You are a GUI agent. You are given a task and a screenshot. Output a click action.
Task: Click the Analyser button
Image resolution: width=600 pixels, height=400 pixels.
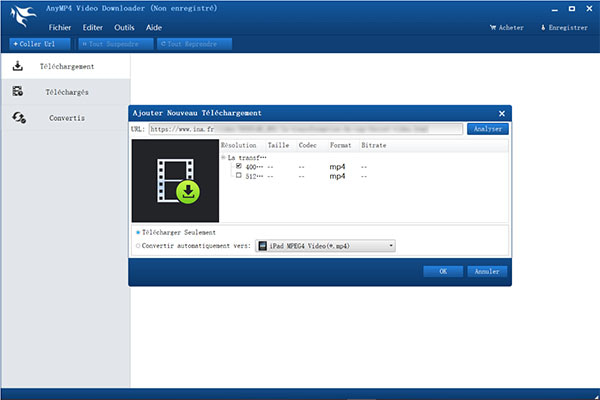[488, 129]
